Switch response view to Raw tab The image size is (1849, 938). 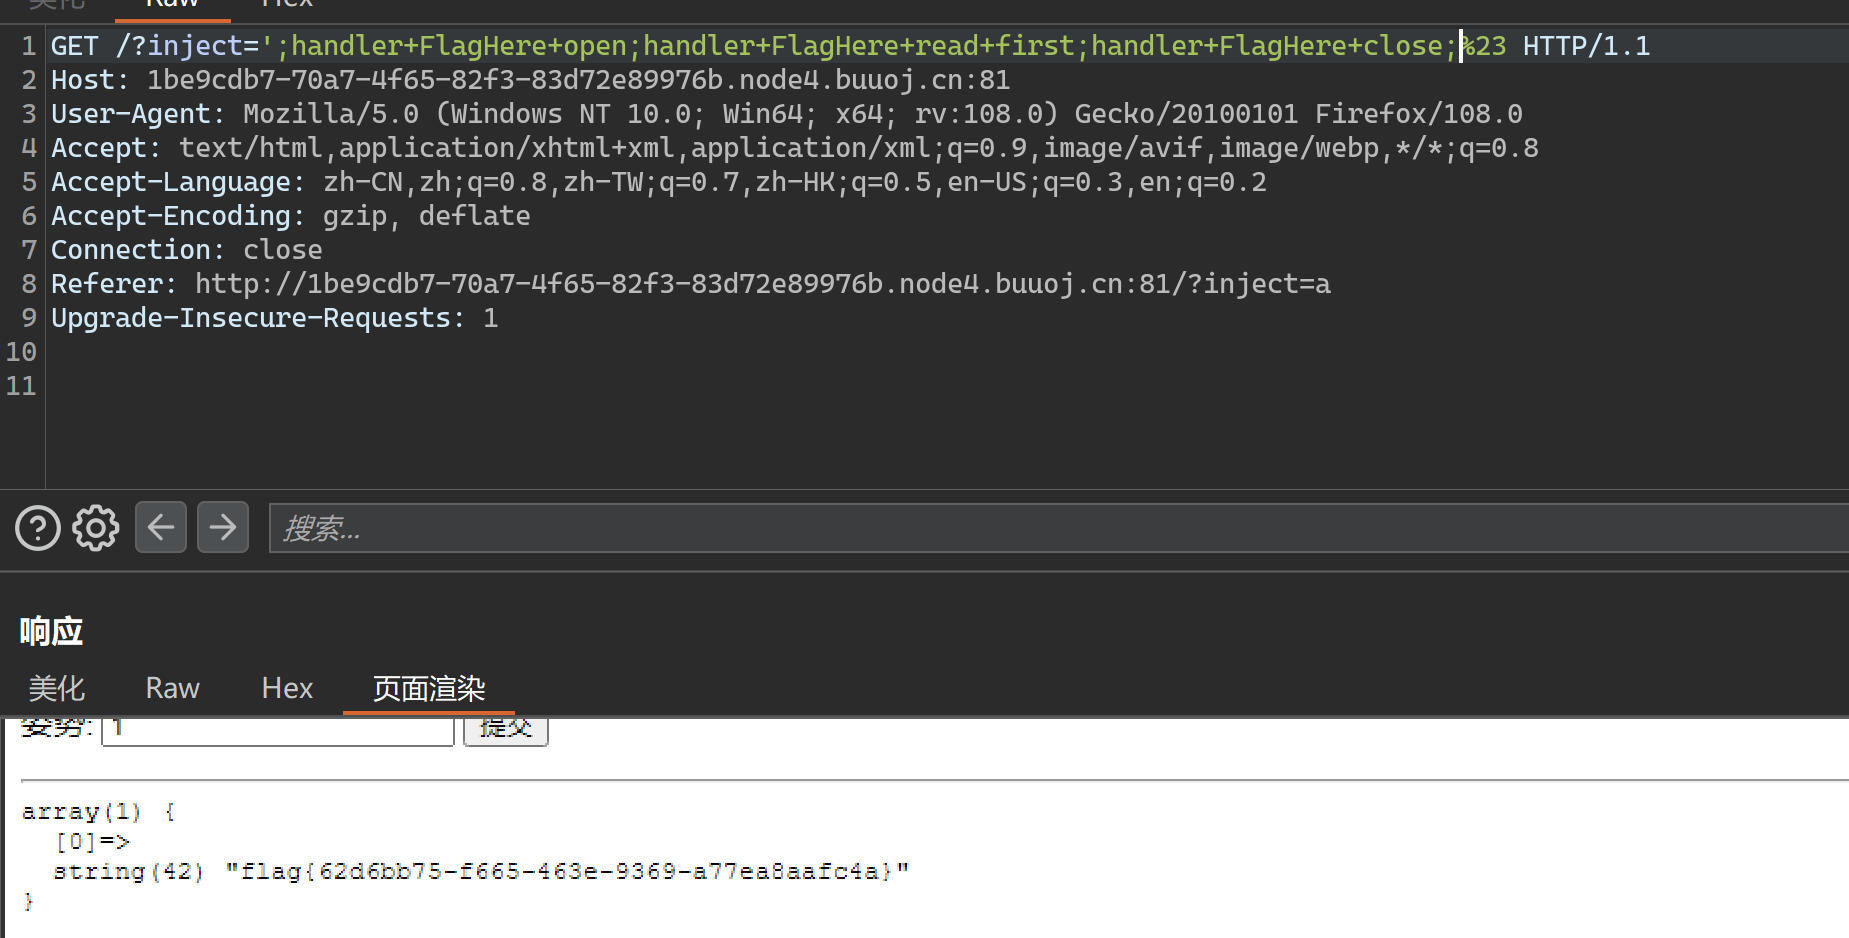(x=172, y=688)
